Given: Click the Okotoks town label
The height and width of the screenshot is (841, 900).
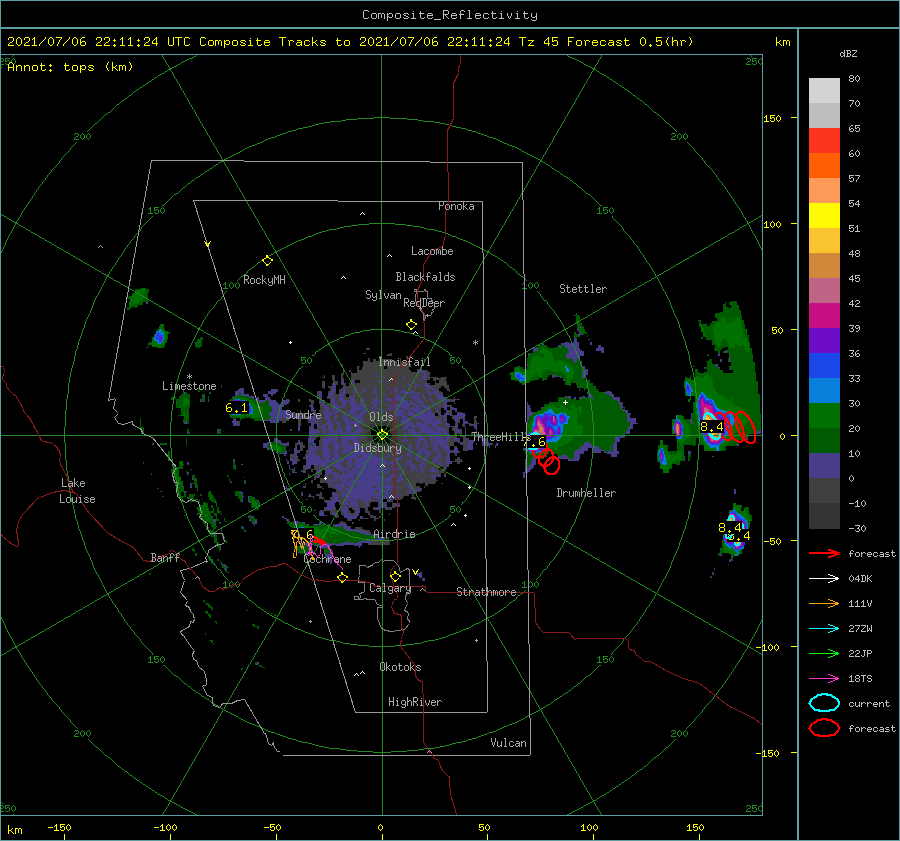Looking at the screenshot, I should (400, 667).
